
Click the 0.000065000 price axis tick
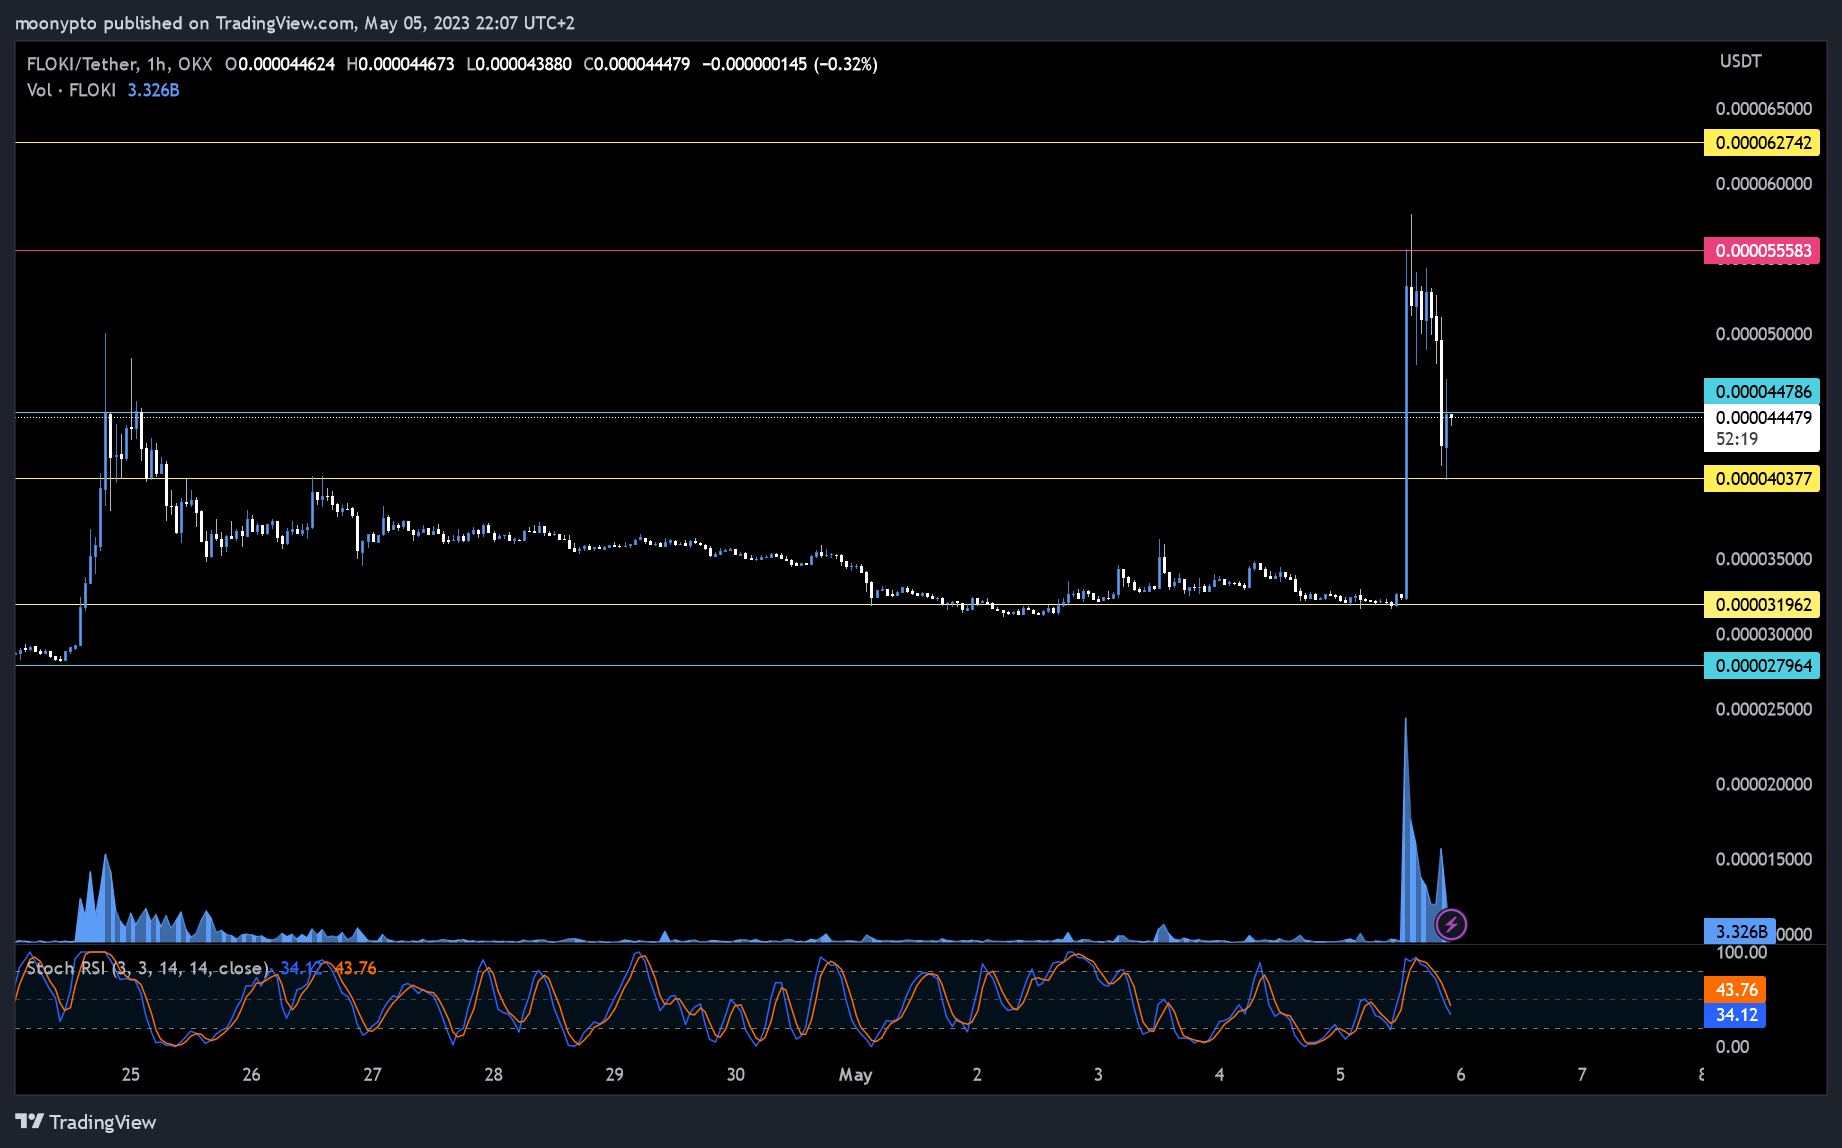tap(1763, 109)
